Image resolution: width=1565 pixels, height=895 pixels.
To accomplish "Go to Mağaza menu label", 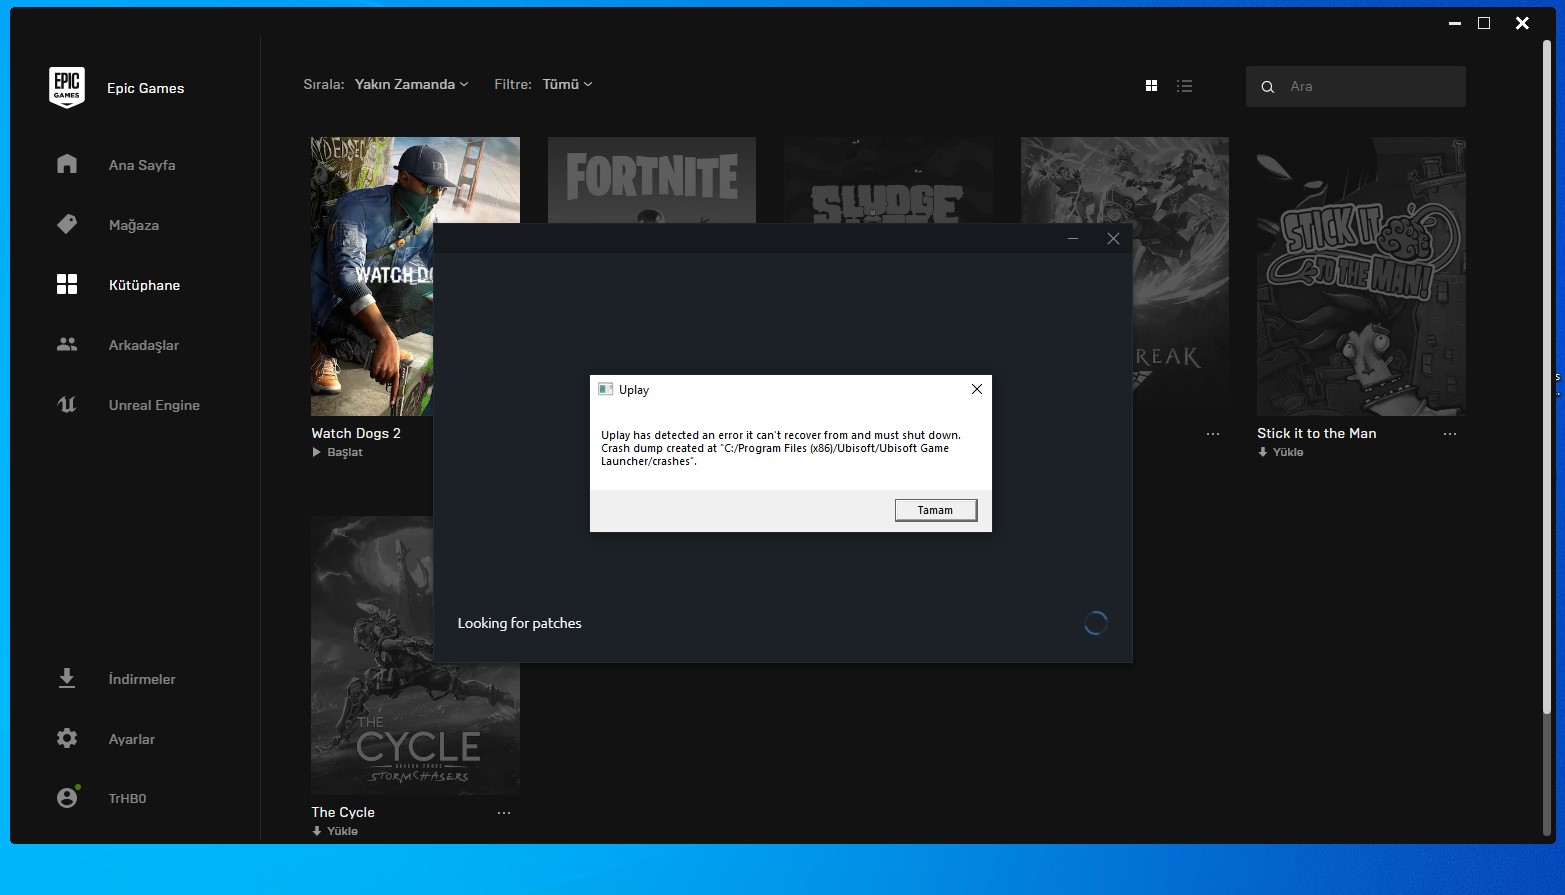I will pos(134,225).
